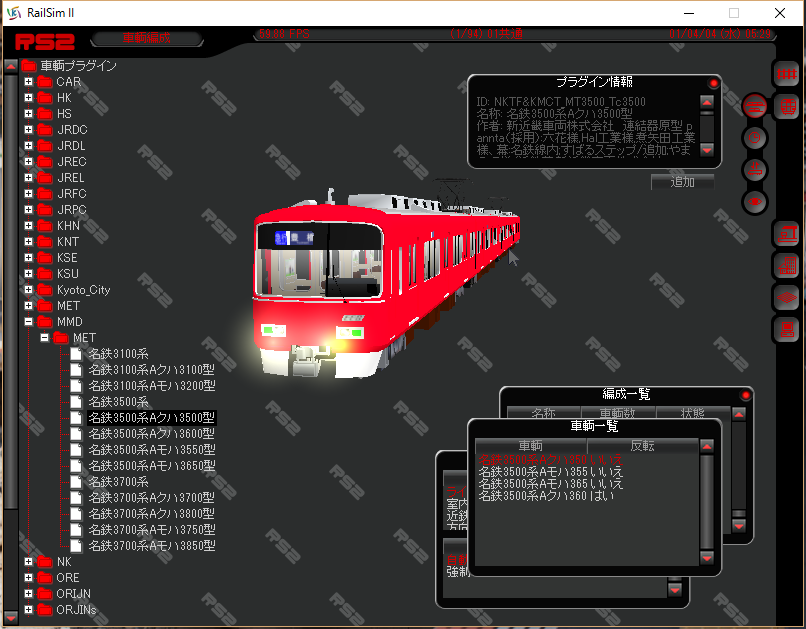Click the Kyoto_City folder icon
This screenshot has width=806, height=629.
45,290
